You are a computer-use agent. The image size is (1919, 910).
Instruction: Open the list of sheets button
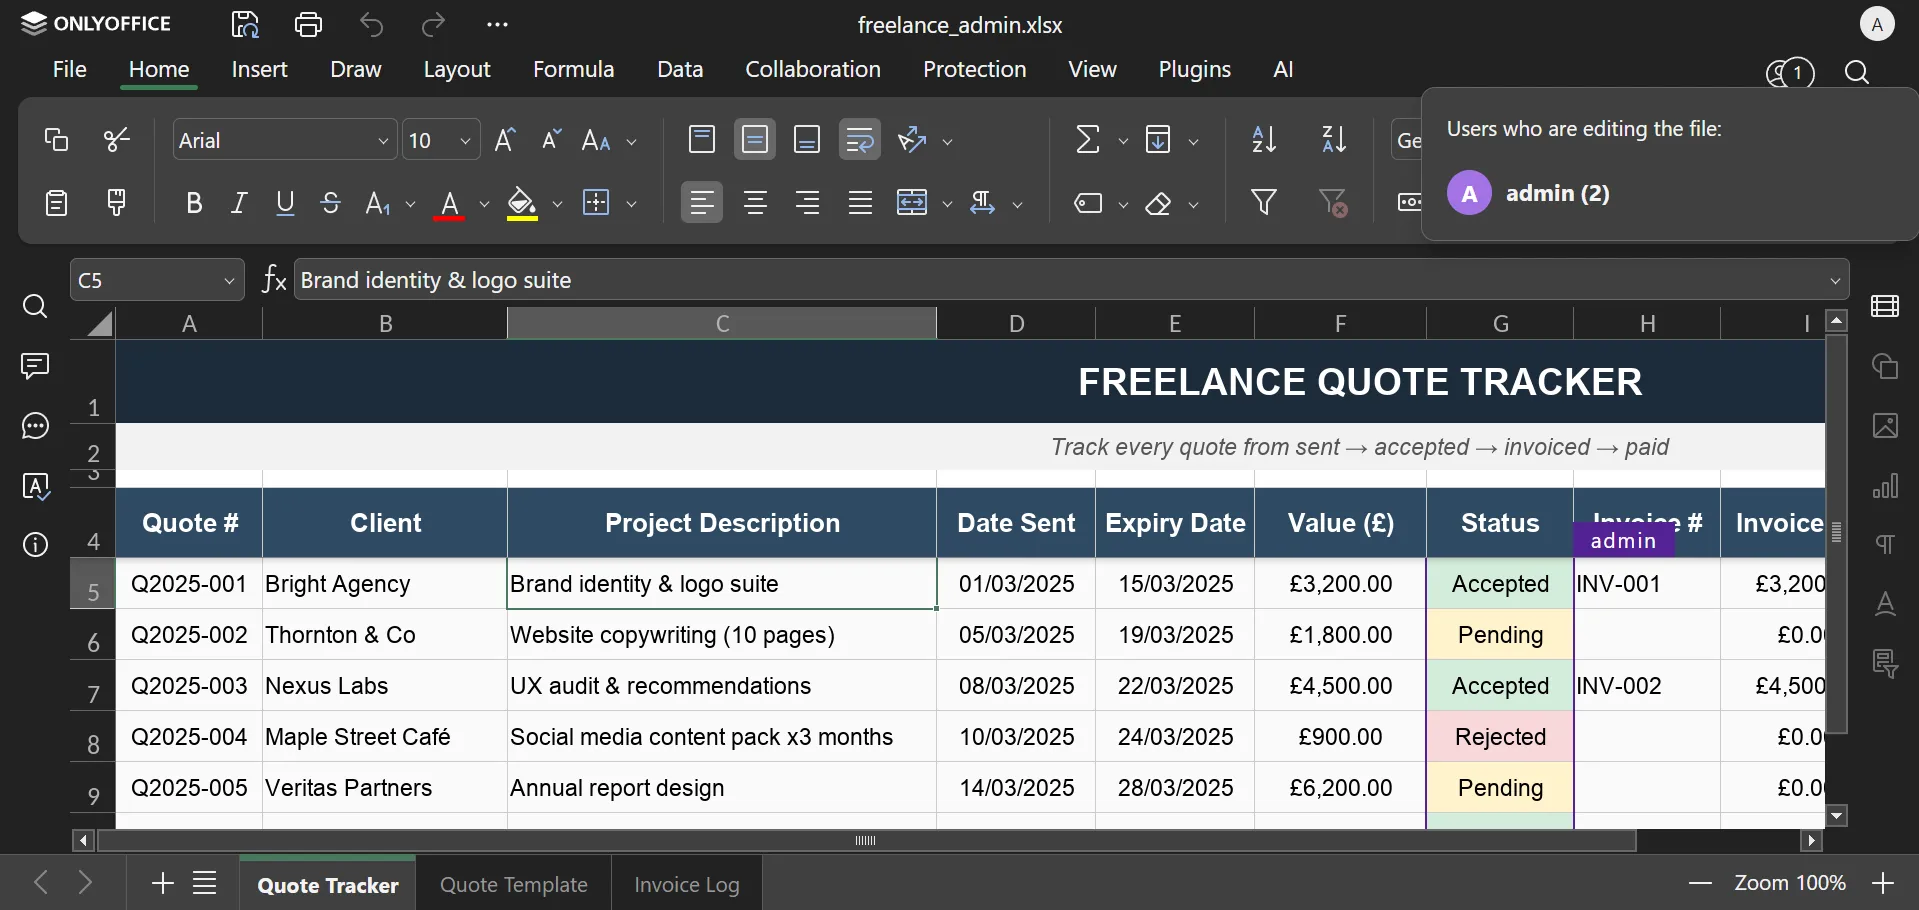[x=205, y=884]
